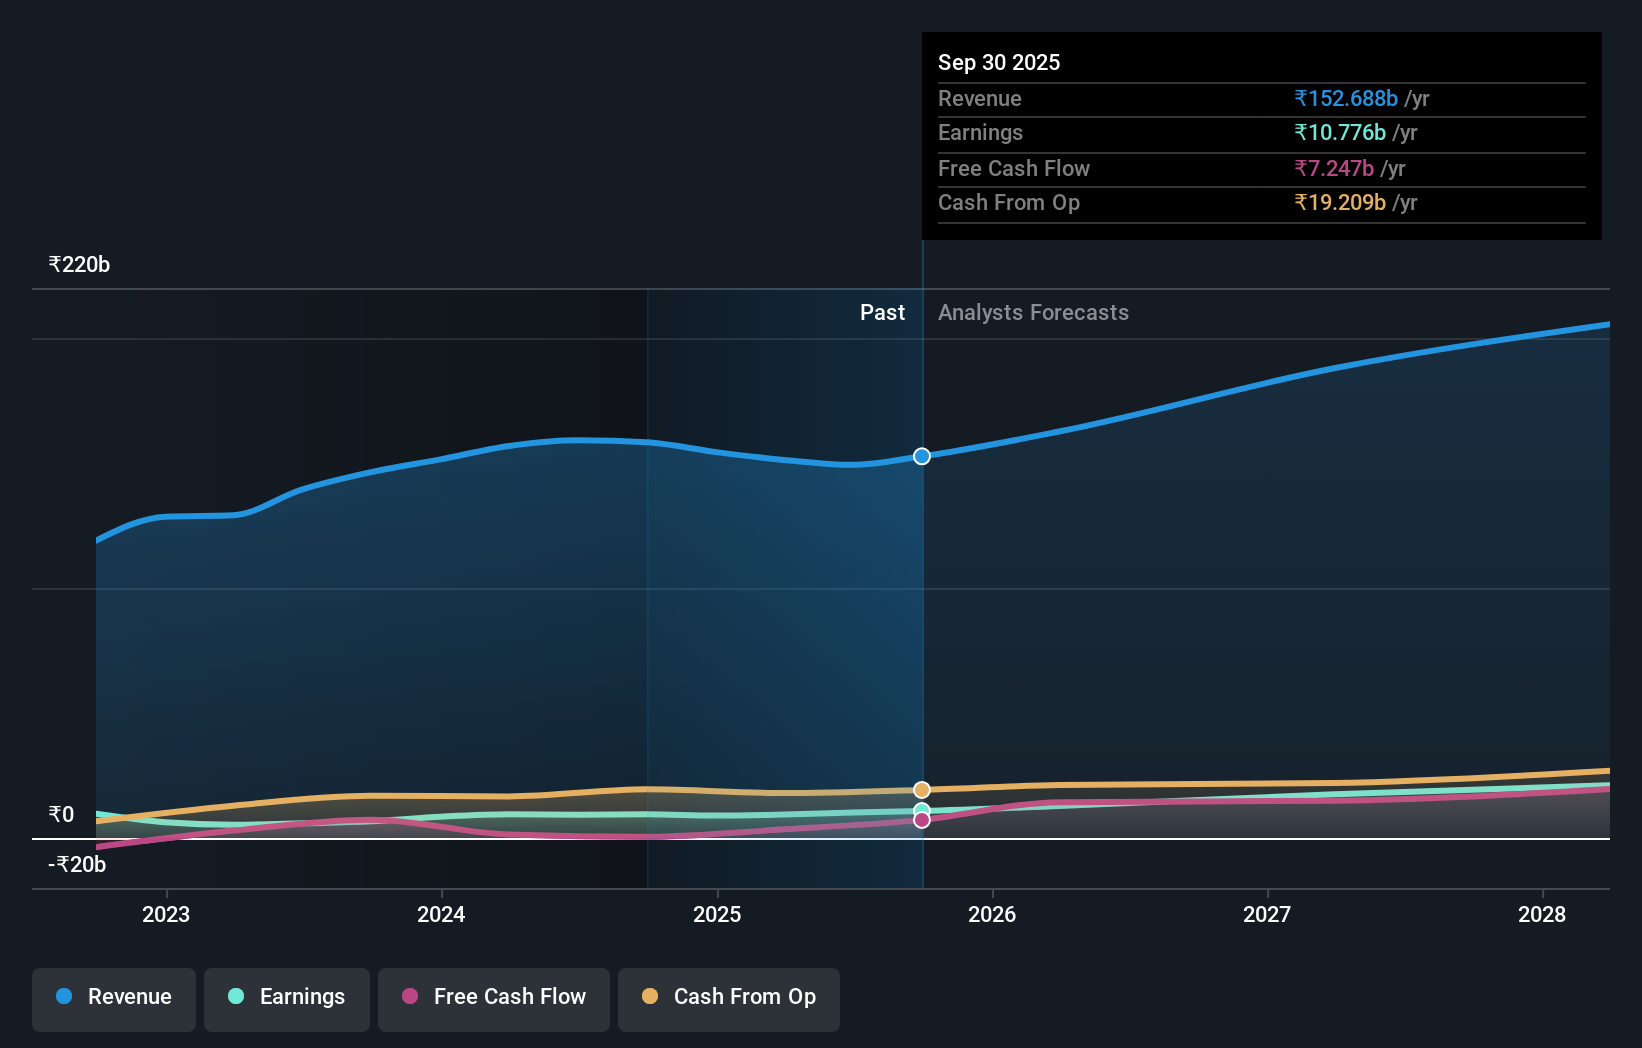Toggle the Revenue series visibility
The width and height of the screenshot is (1642, 1048).
click(113, 997)
